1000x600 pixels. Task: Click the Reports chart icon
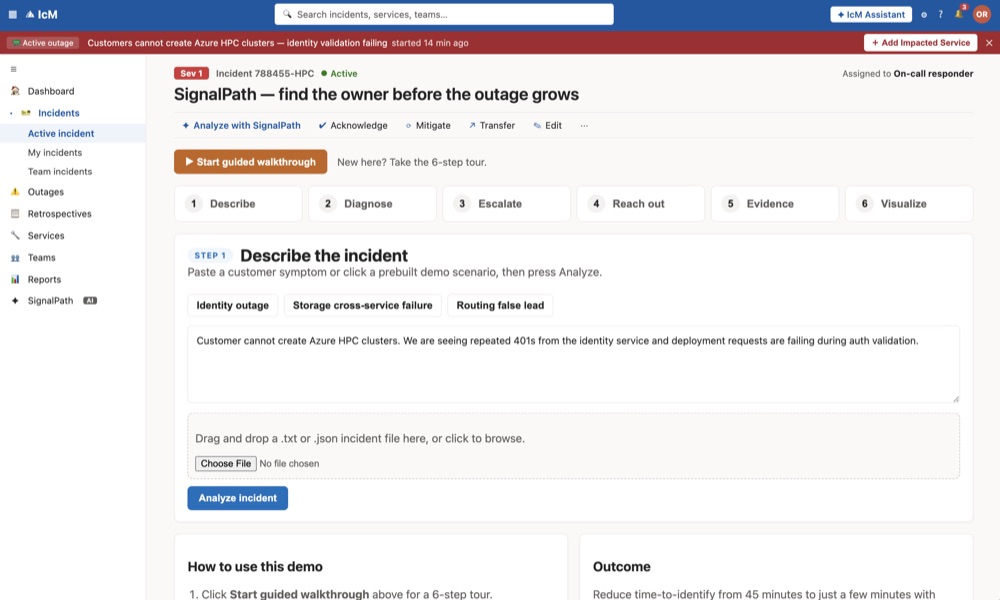[x=15, y=279]
